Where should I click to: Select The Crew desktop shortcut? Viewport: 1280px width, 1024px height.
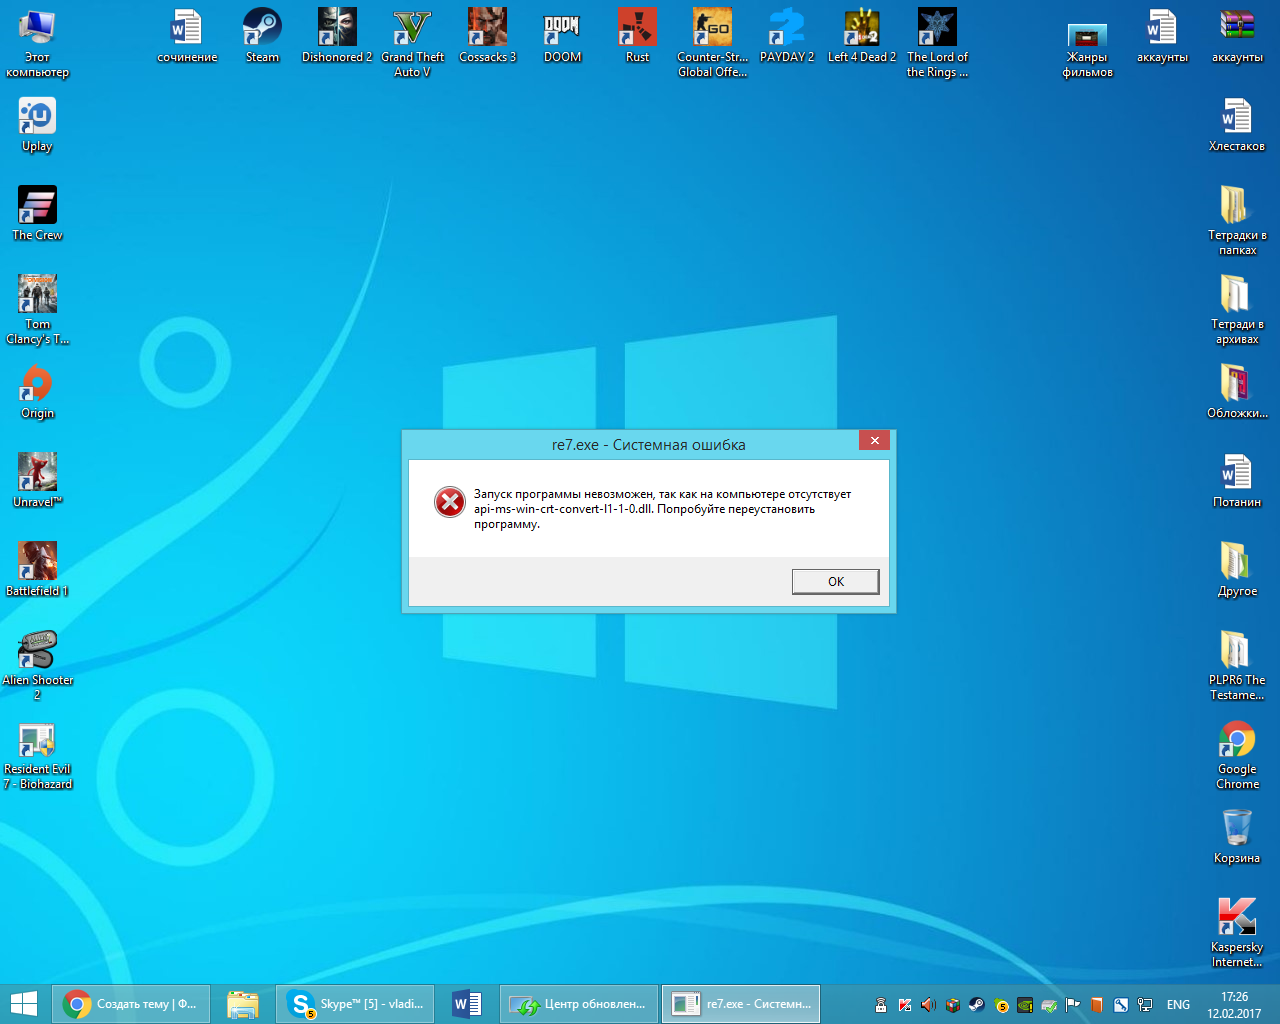coord(37,214)
